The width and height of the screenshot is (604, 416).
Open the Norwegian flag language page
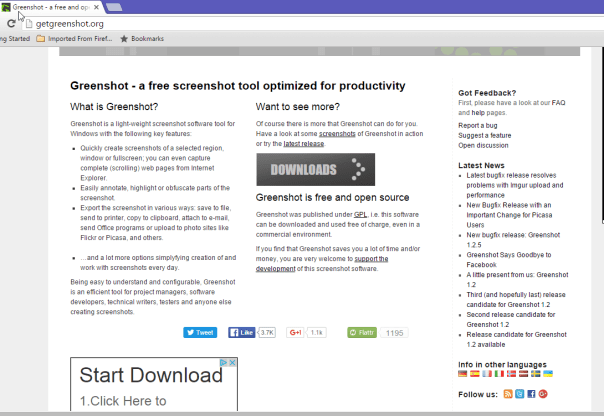[x=511, y=374]
